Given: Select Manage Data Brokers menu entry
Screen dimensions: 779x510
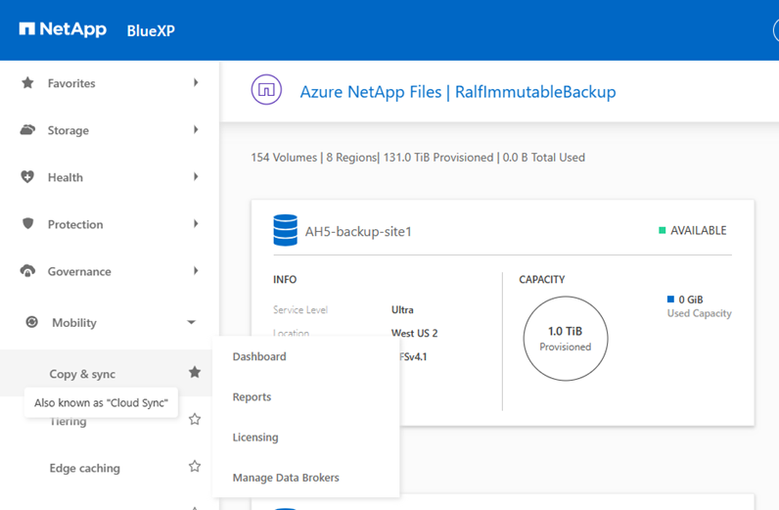Looking at the screenshot, I should click(286, 478).
